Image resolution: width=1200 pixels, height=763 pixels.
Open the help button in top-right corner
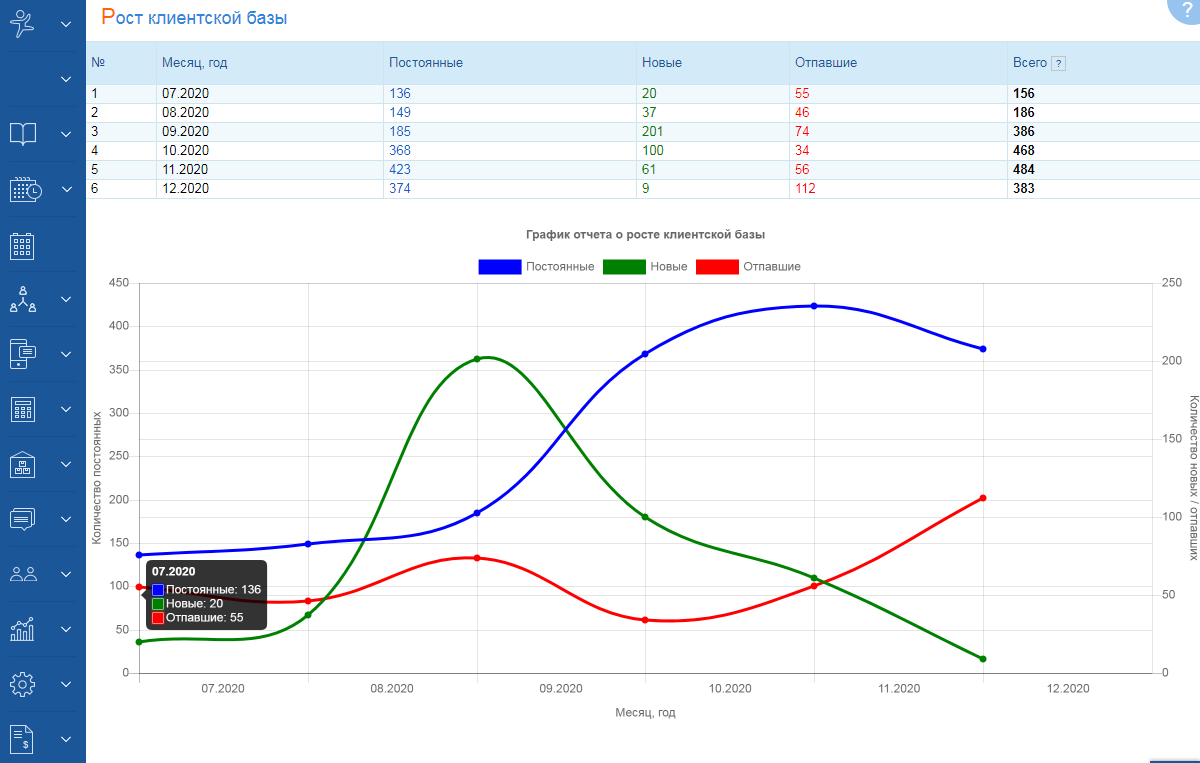[x=1186, y=8]
